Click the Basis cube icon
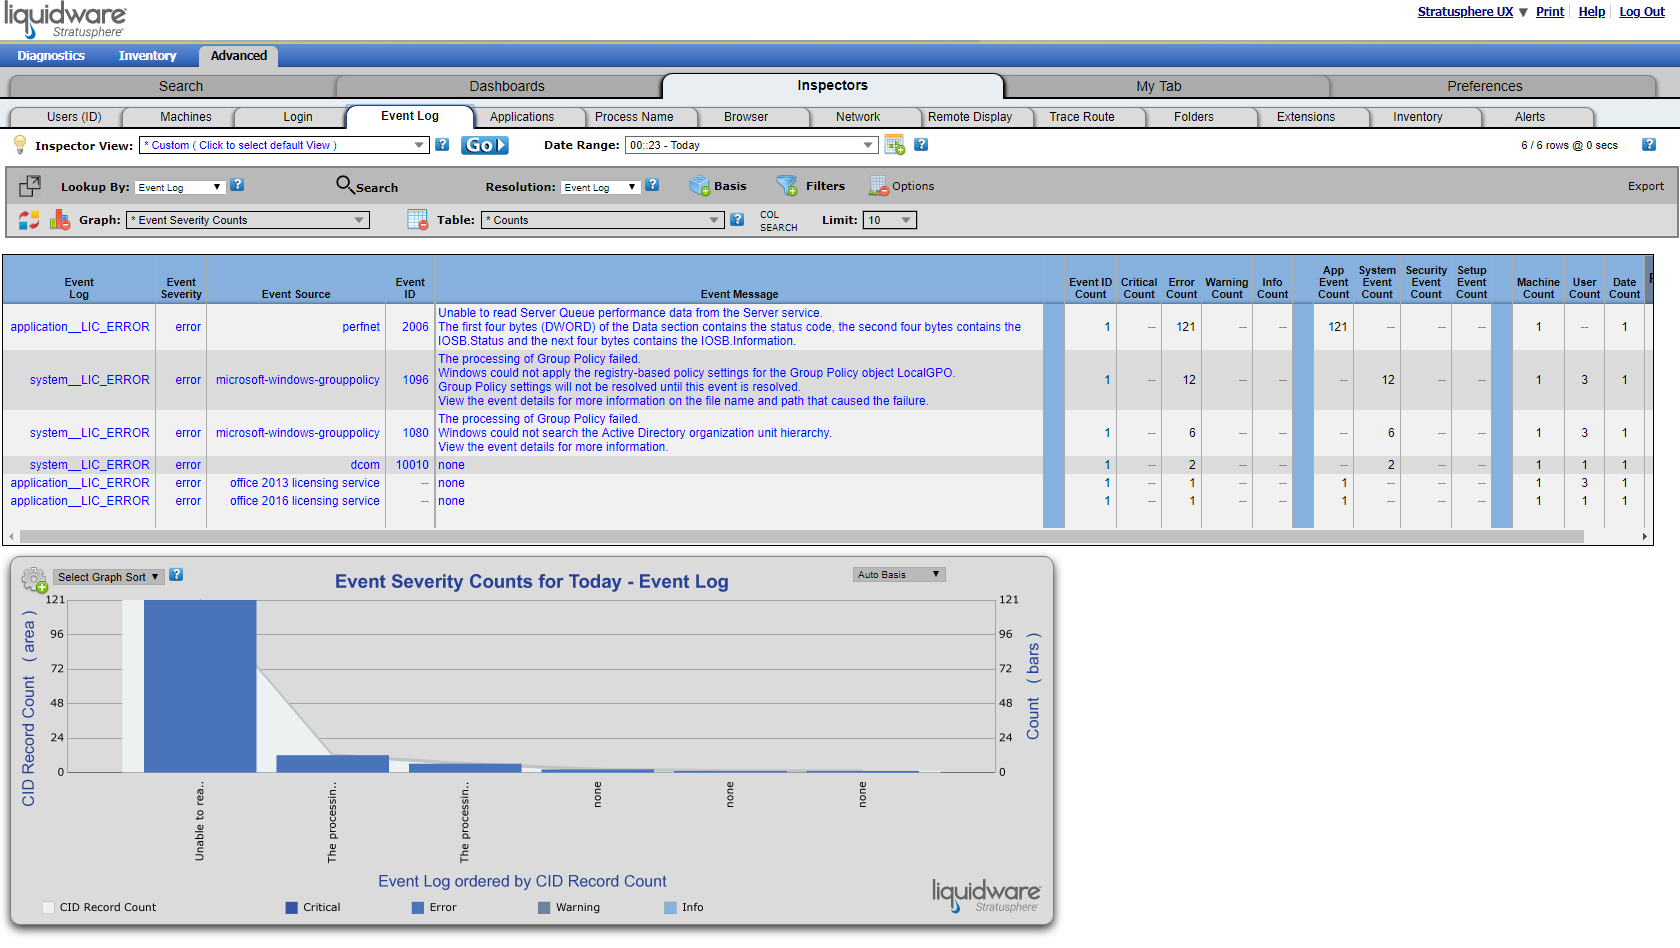The width and height of the screenshot is (1680, 948). click(700, 186)
